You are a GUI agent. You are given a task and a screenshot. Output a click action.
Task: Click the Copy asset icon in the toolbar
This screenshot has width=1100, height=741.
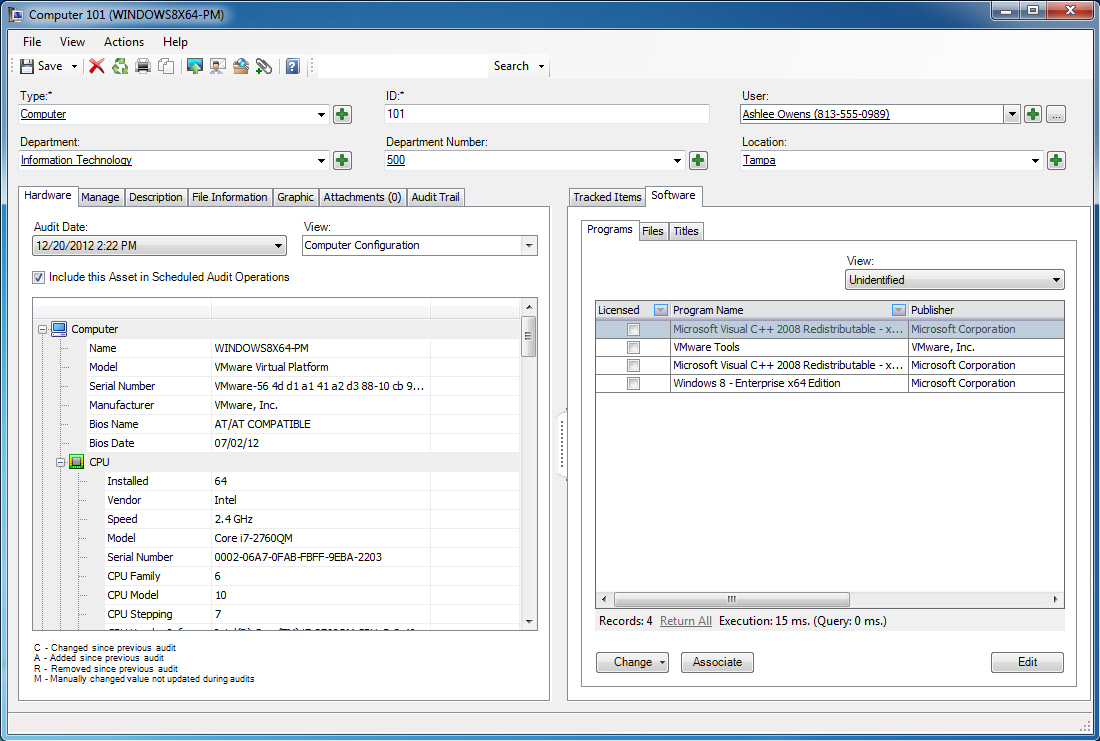point(166,66)
